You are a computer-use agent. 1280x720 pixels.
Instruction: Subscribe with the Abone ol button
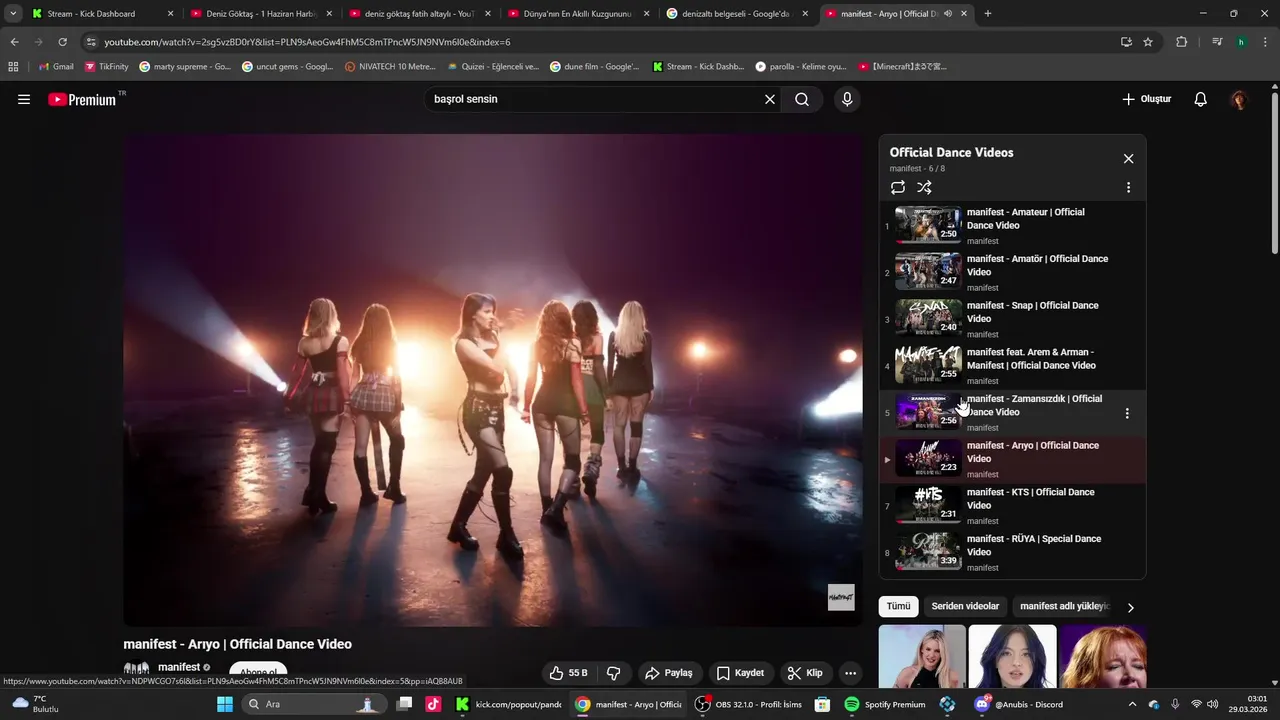(258, 673)
